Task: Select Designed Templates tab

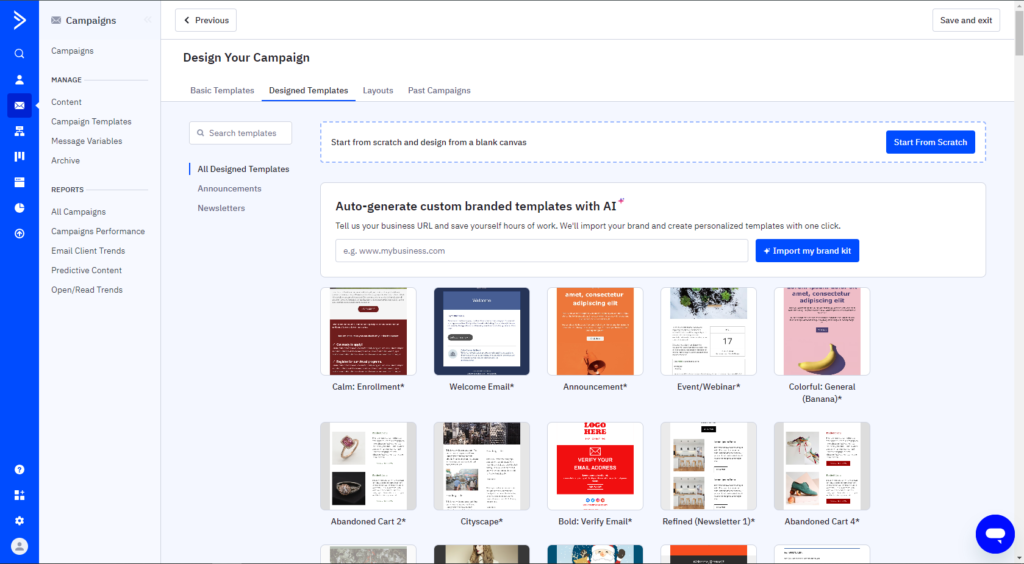Action: point(308,91)
